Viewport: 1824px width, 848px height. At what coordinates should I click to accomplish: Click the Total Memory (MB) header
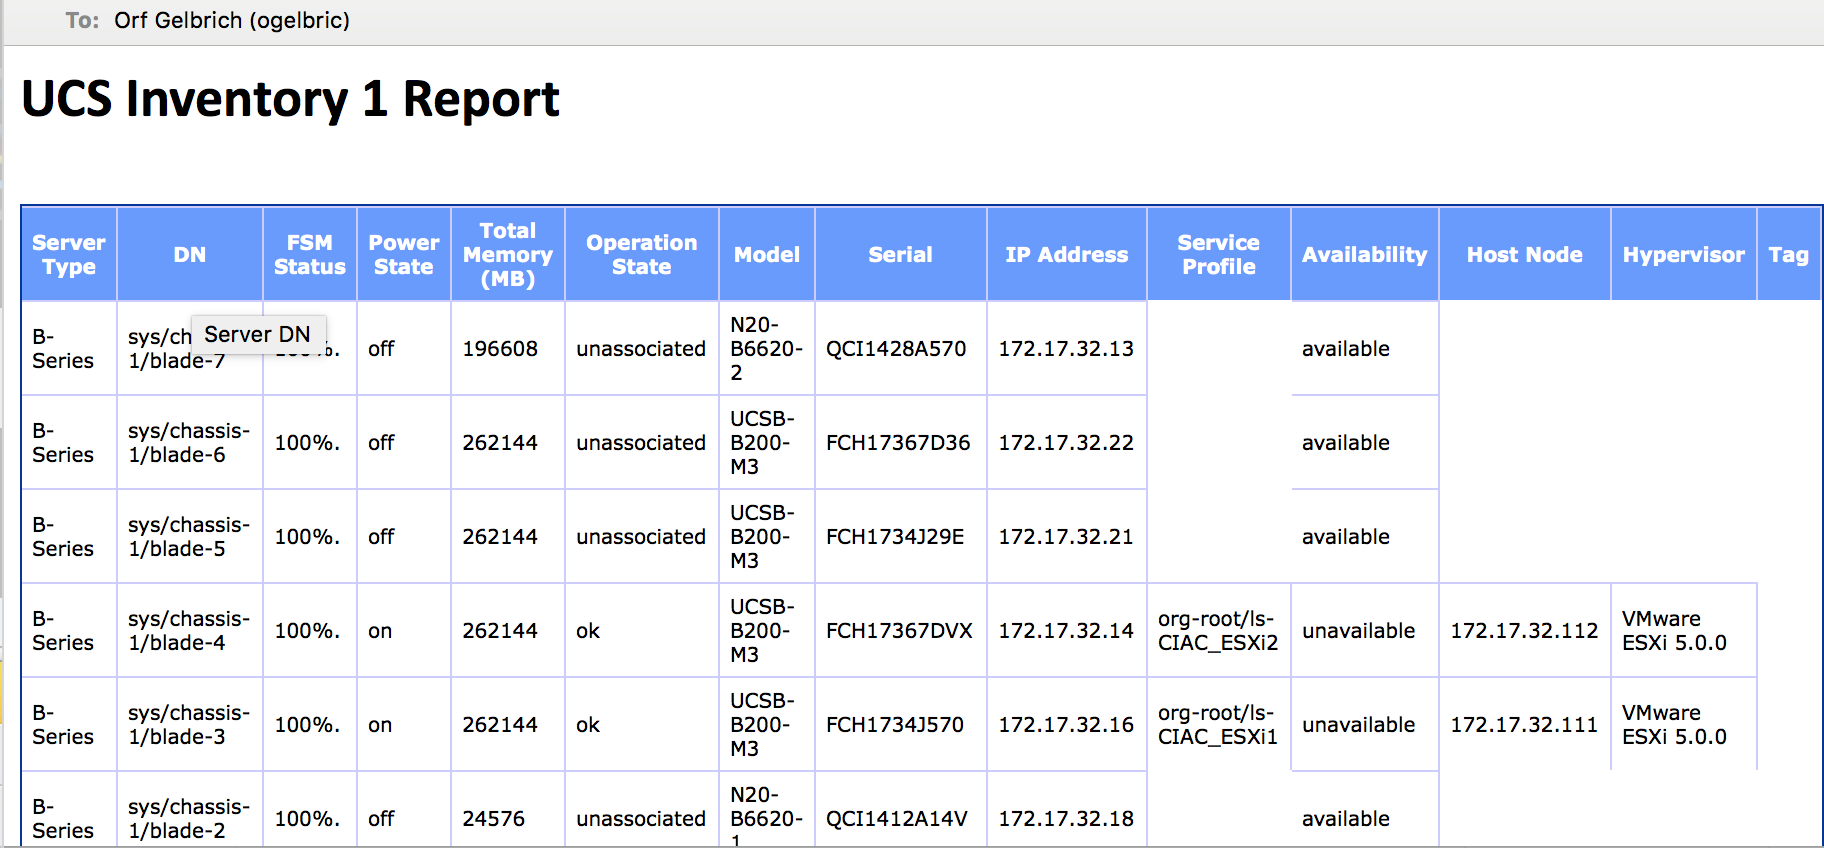[x=508, y=254]
